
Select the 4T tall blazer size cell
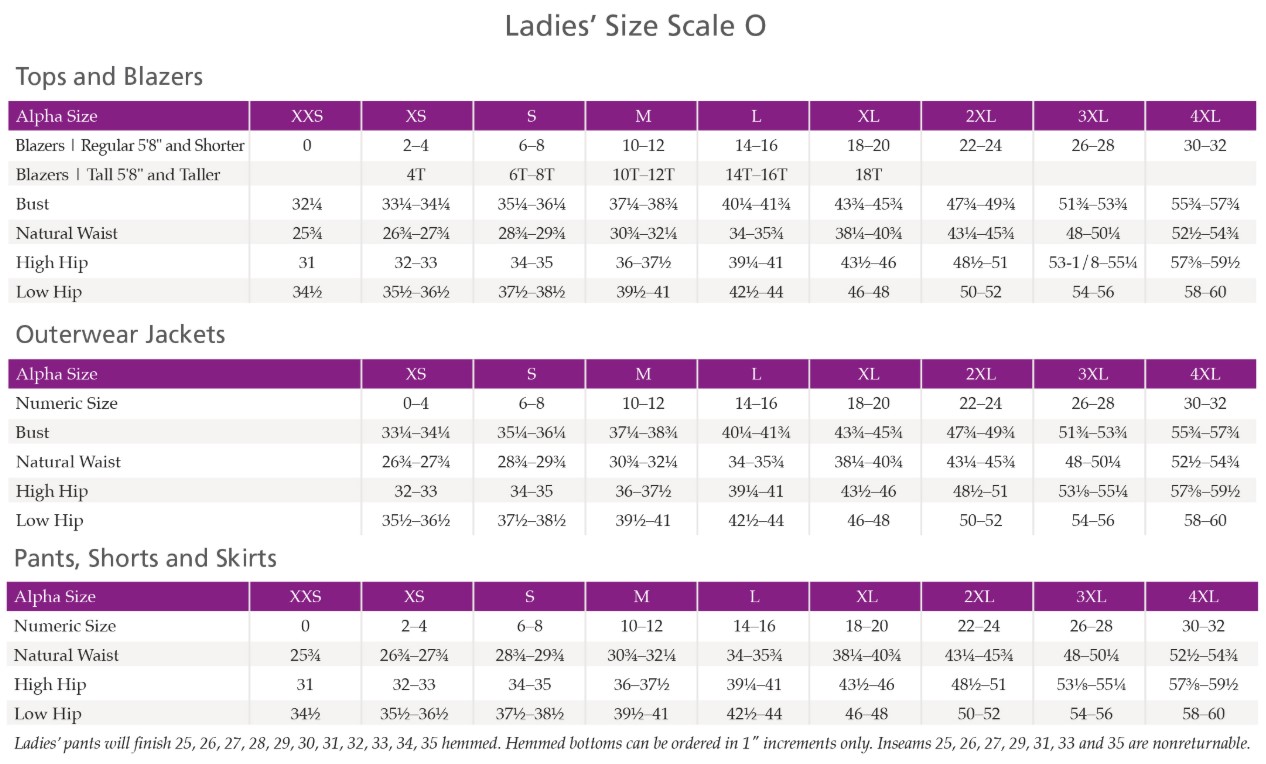pos(416,175)
